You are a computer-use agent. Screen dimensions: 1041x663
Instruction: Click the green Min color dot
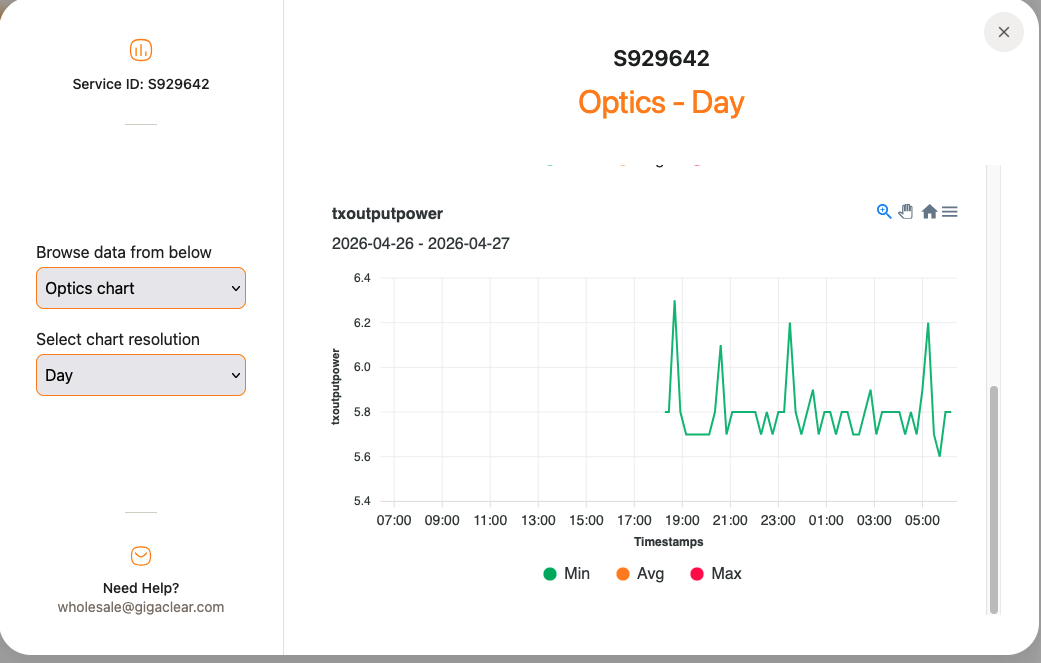point(550,574)
